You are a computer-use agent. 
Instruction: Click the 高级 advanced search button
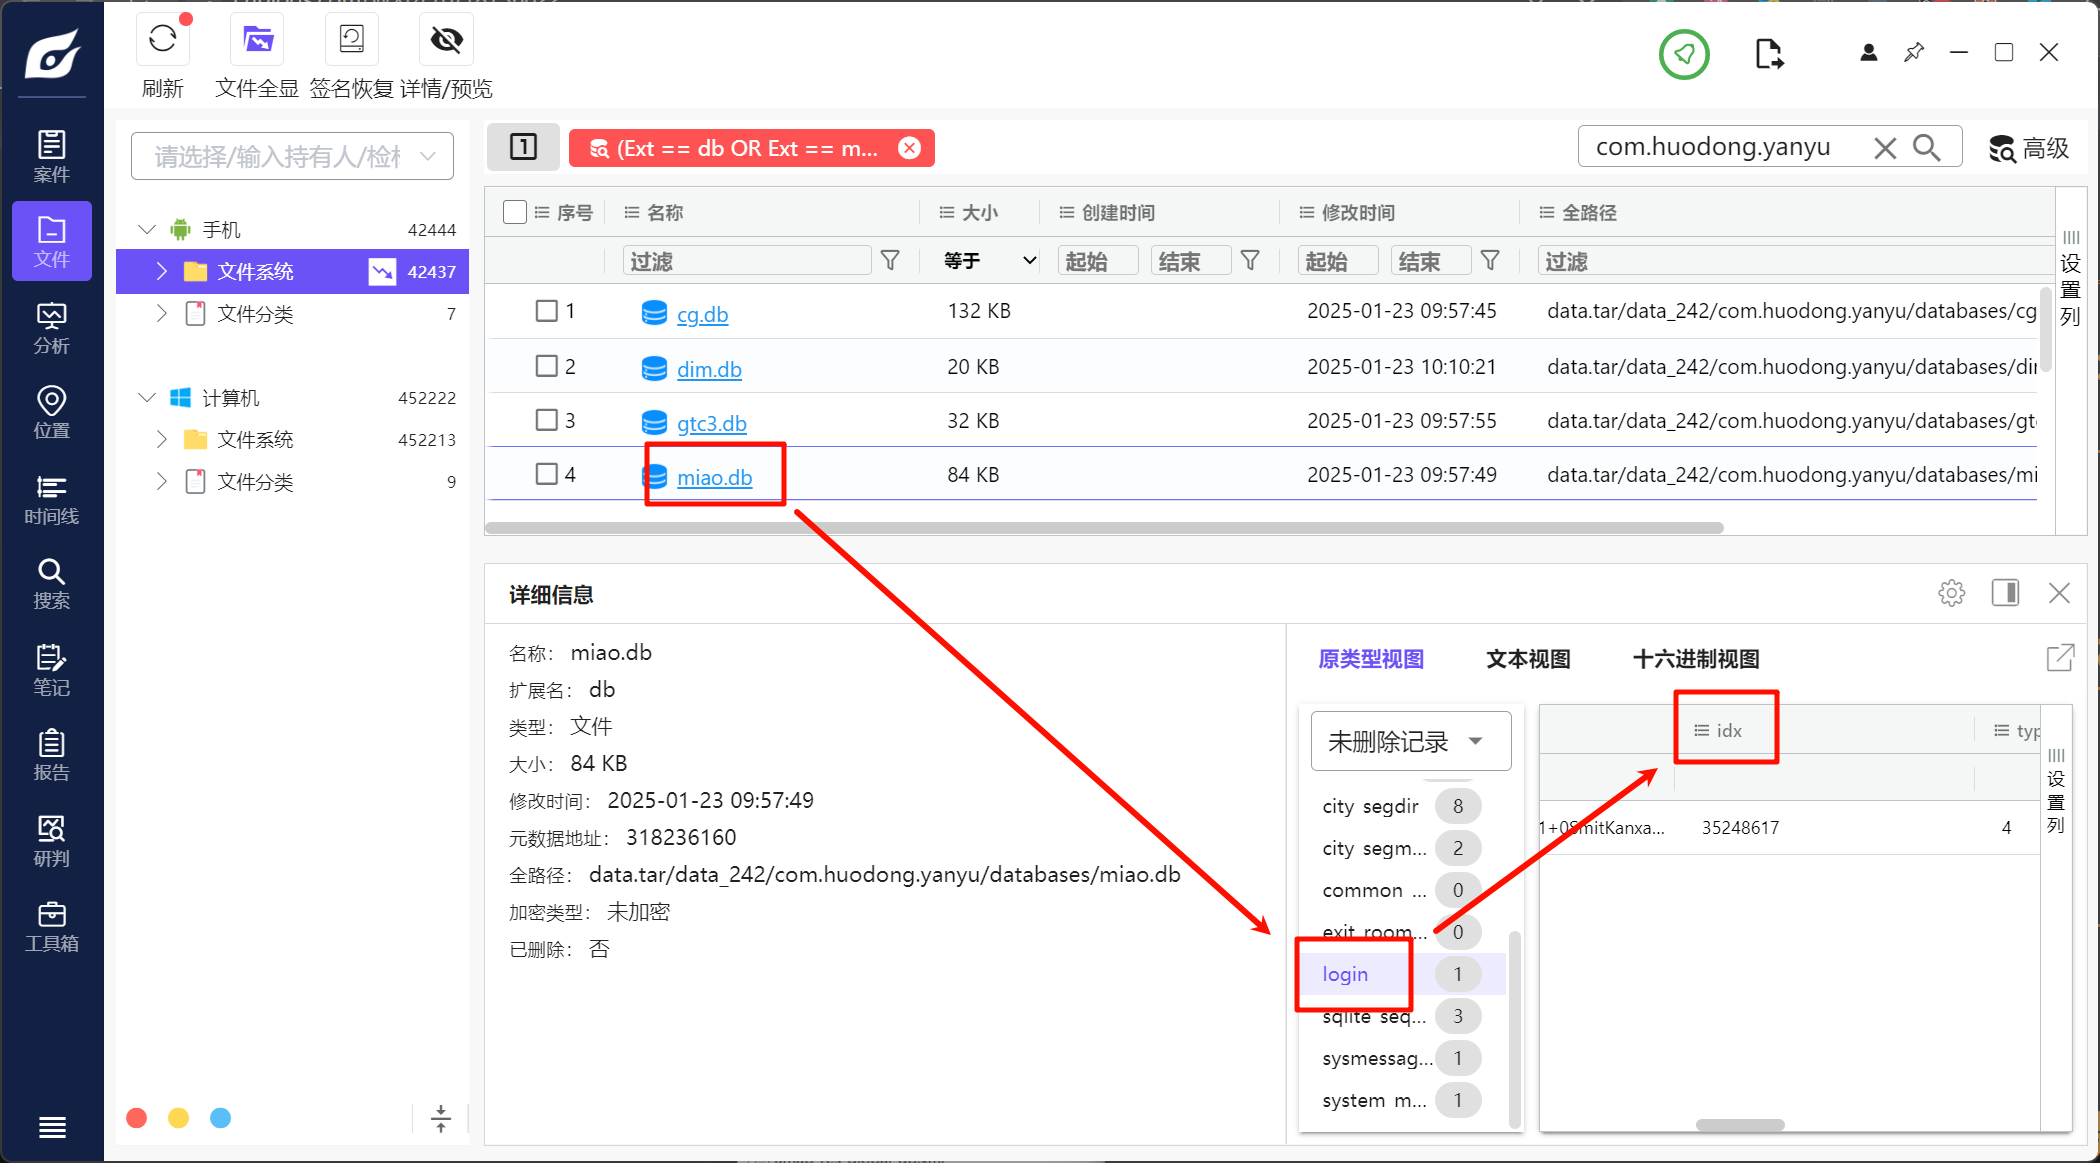(2029, 148)
